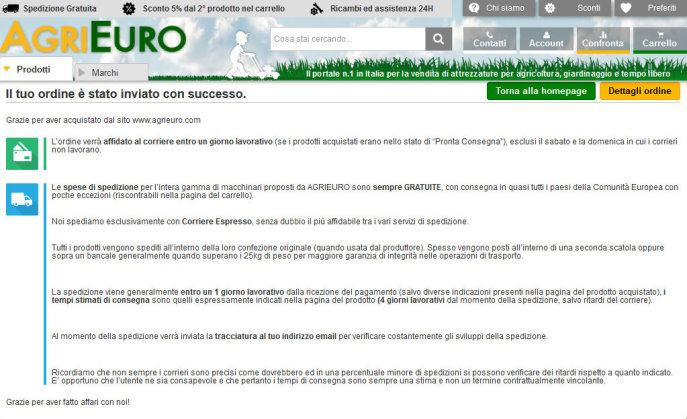Click the Preferiti heart icon
Image resolution: width=687 pixels, height=419 pixels.
pos(626,8)
